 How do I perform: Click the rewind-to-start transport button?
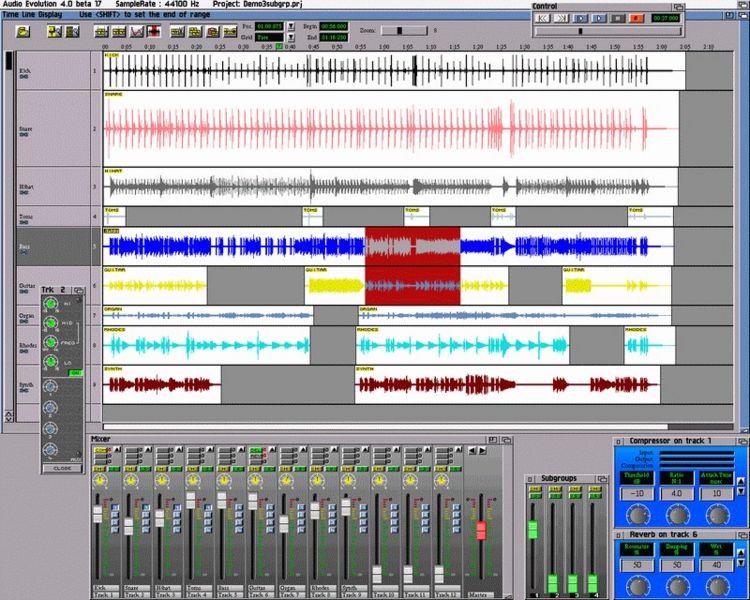542,18
